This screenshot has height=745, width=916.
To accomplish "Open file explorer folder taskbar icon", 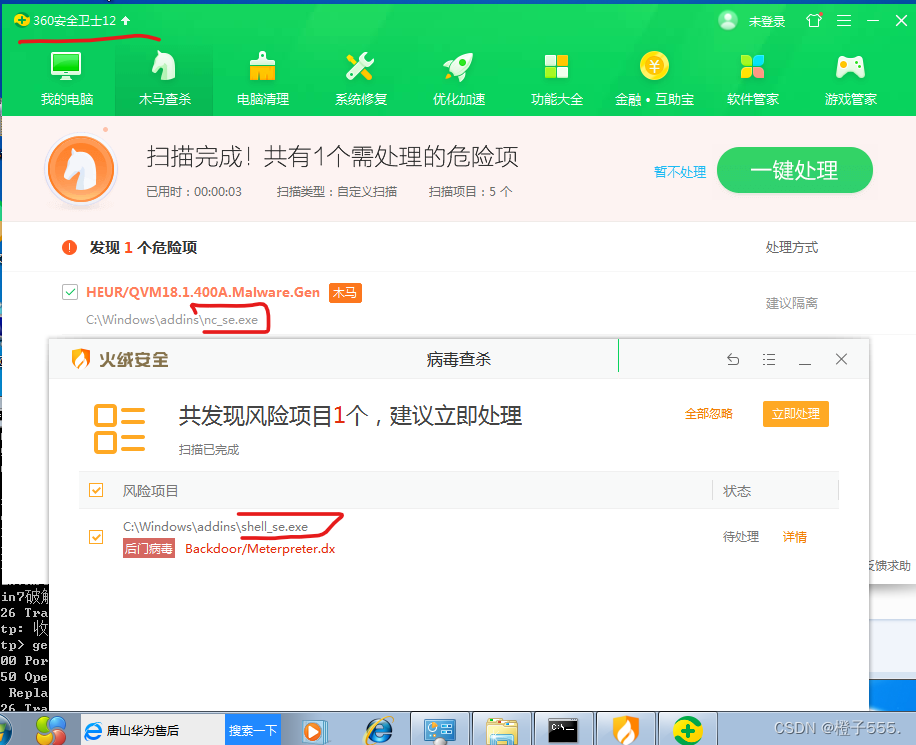I will pyautogui.click(x=502, y=731).
